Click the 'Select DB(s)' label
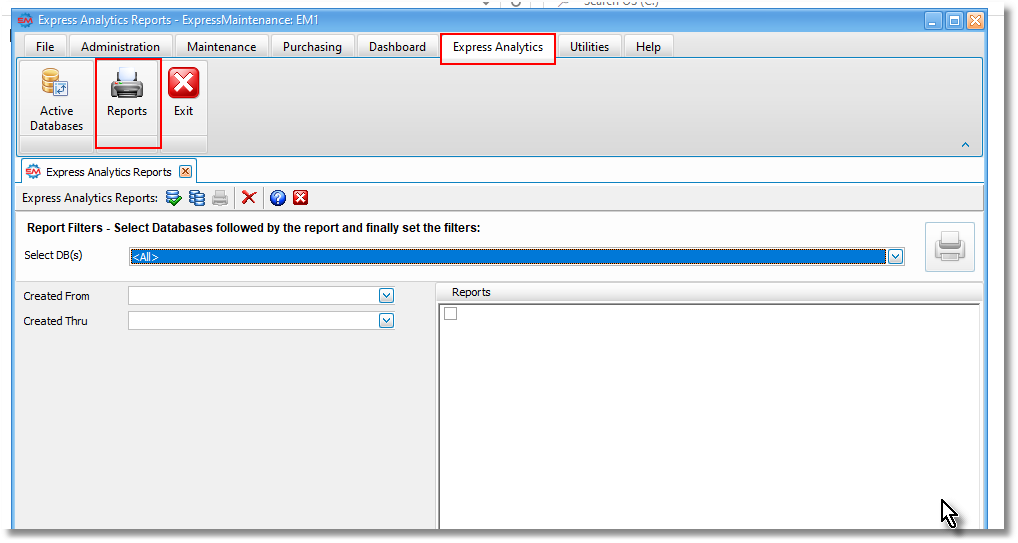 [x=53, y=255]
